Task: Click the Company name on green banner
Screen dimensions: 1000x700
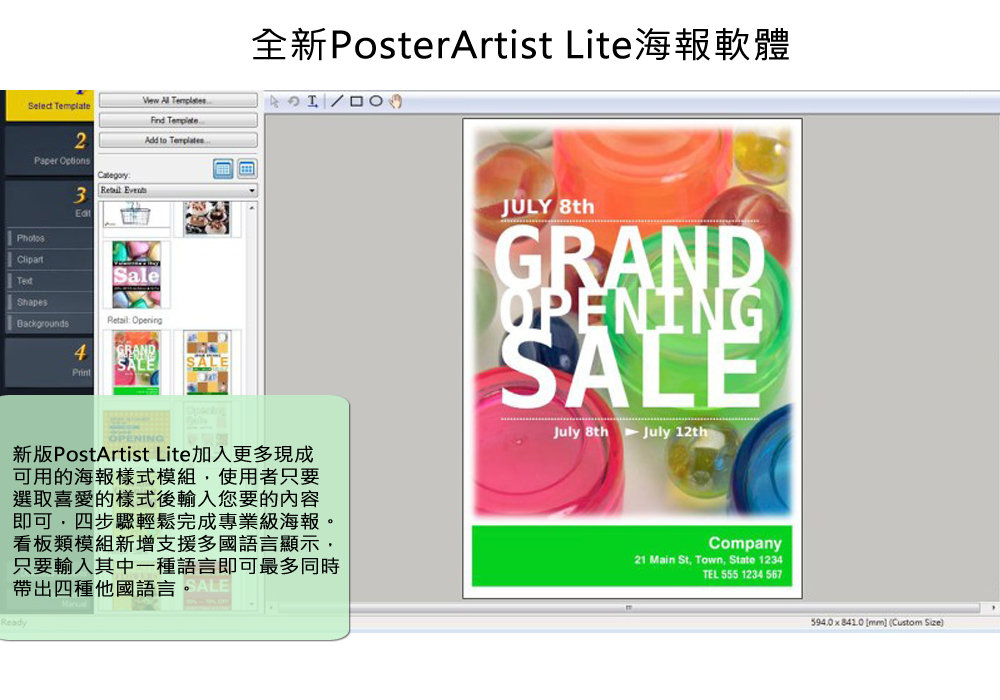Action: point(745,543)
